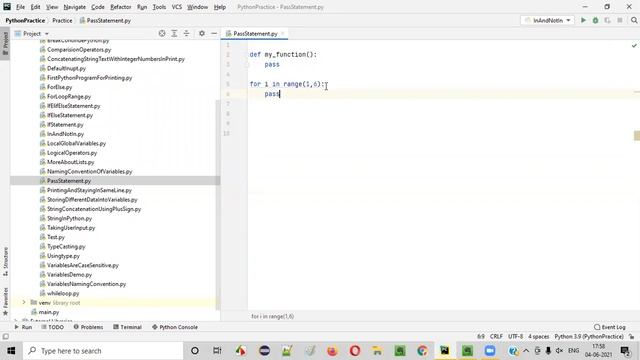This screenshot has height=360, width=640.
Task: Click in the Windows search box
Action: click(103, 351)
